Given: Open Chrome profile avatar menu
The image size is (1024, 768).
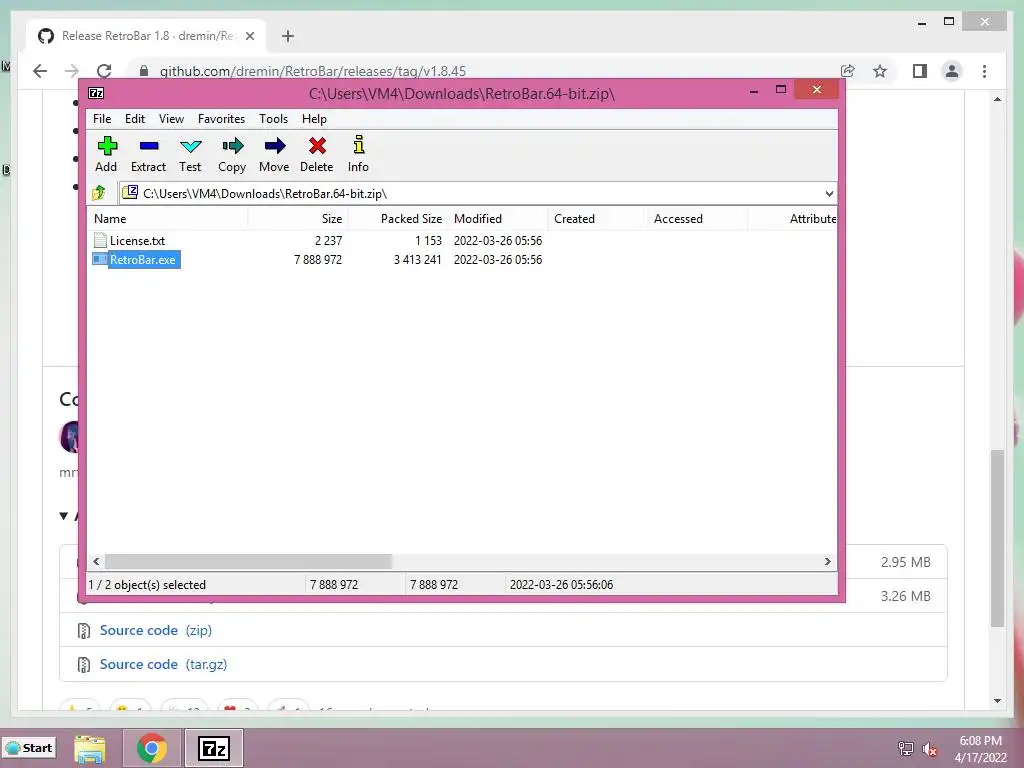Looking at the screenshot, I should tap(952, 71).
